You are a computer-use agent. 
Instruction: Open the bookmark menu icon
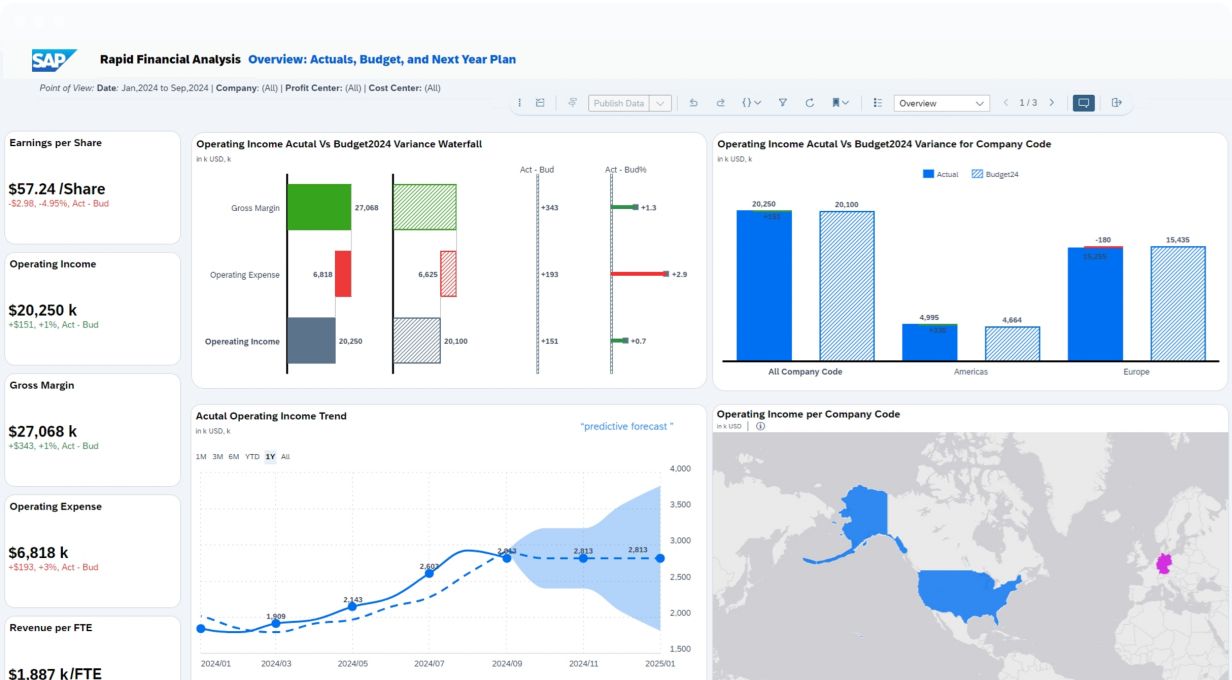click(x=840, y=103)
